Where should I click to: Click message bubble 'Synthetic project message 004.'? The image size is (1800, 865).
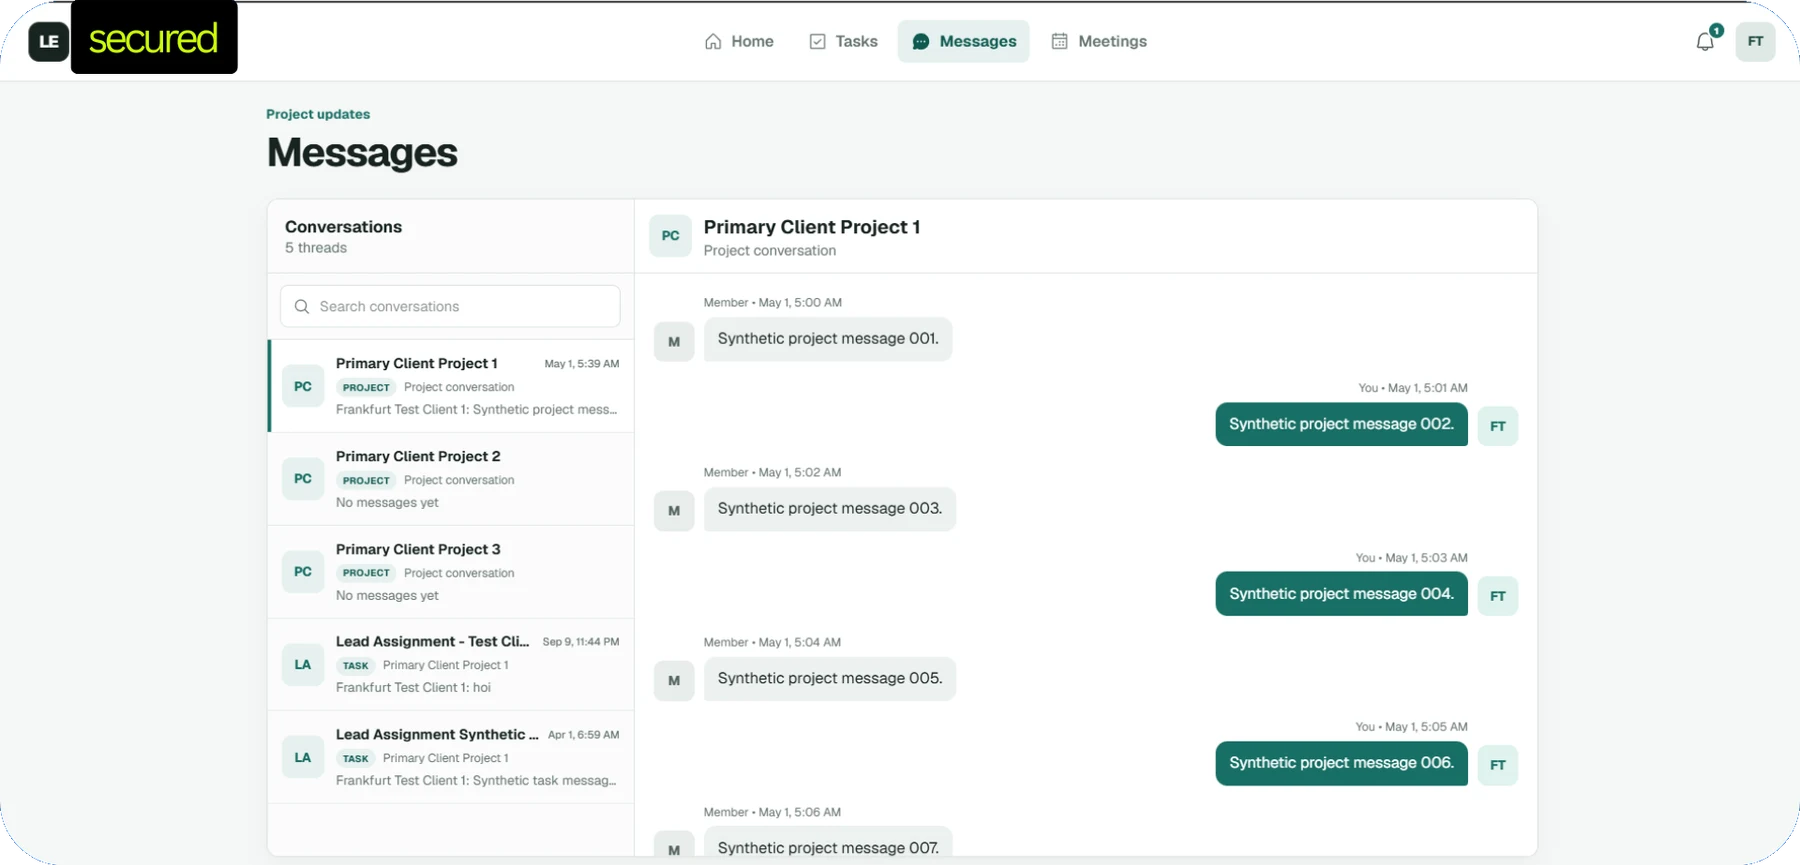pos(1341,594)
